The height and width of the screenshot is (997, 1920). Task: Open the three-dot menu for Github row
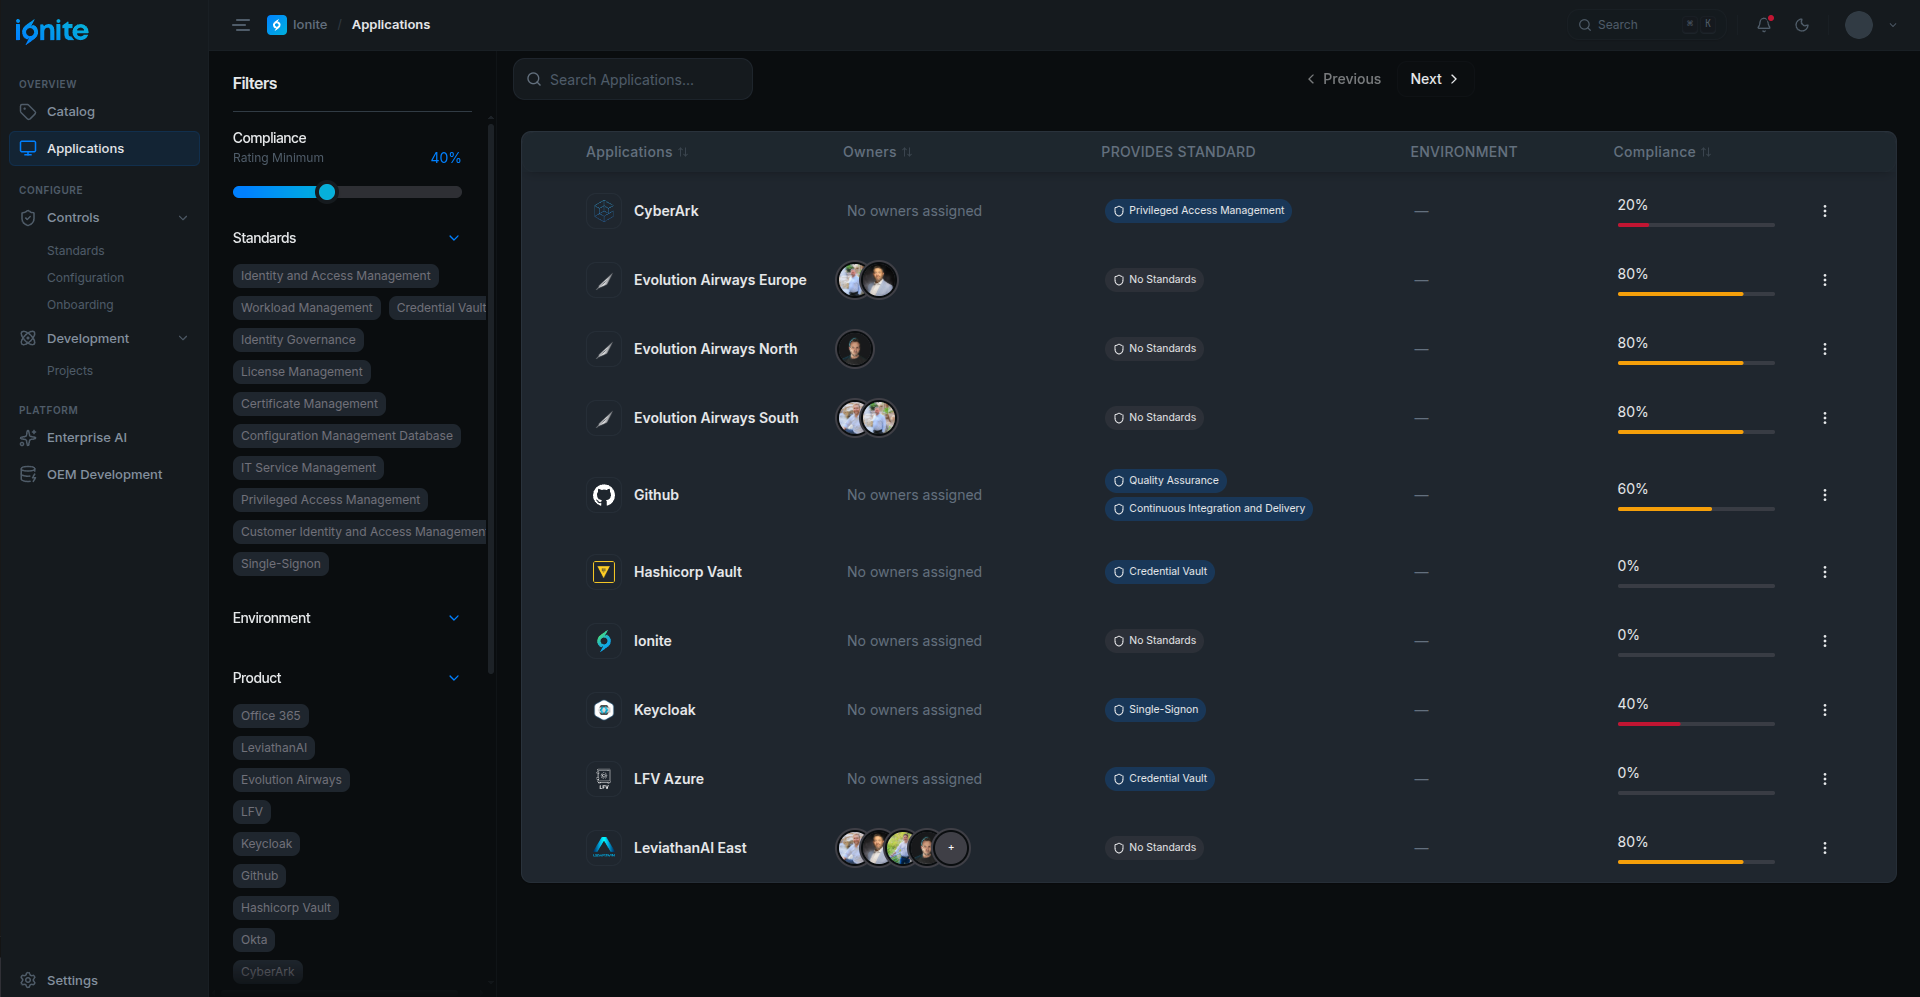(x=1824, y=495)
